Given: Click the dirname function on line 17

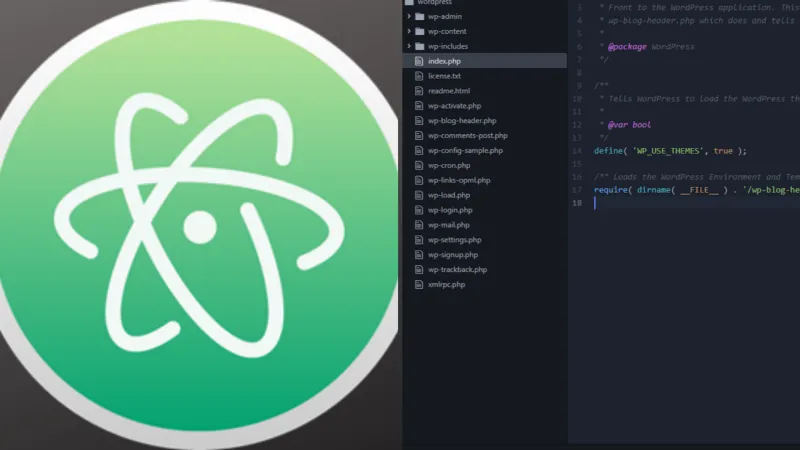Looking at the screenshot, I should (654, 190).
